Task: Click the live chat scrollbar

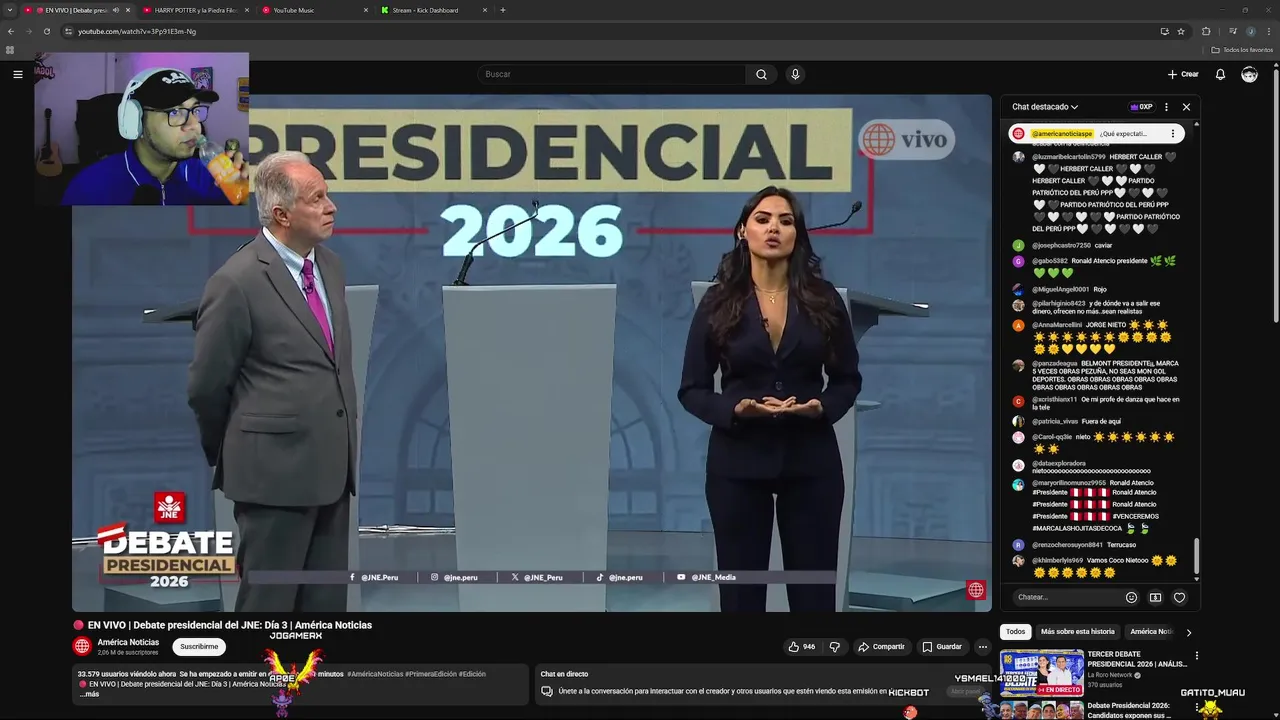Action: click(x=1196, y=557)
